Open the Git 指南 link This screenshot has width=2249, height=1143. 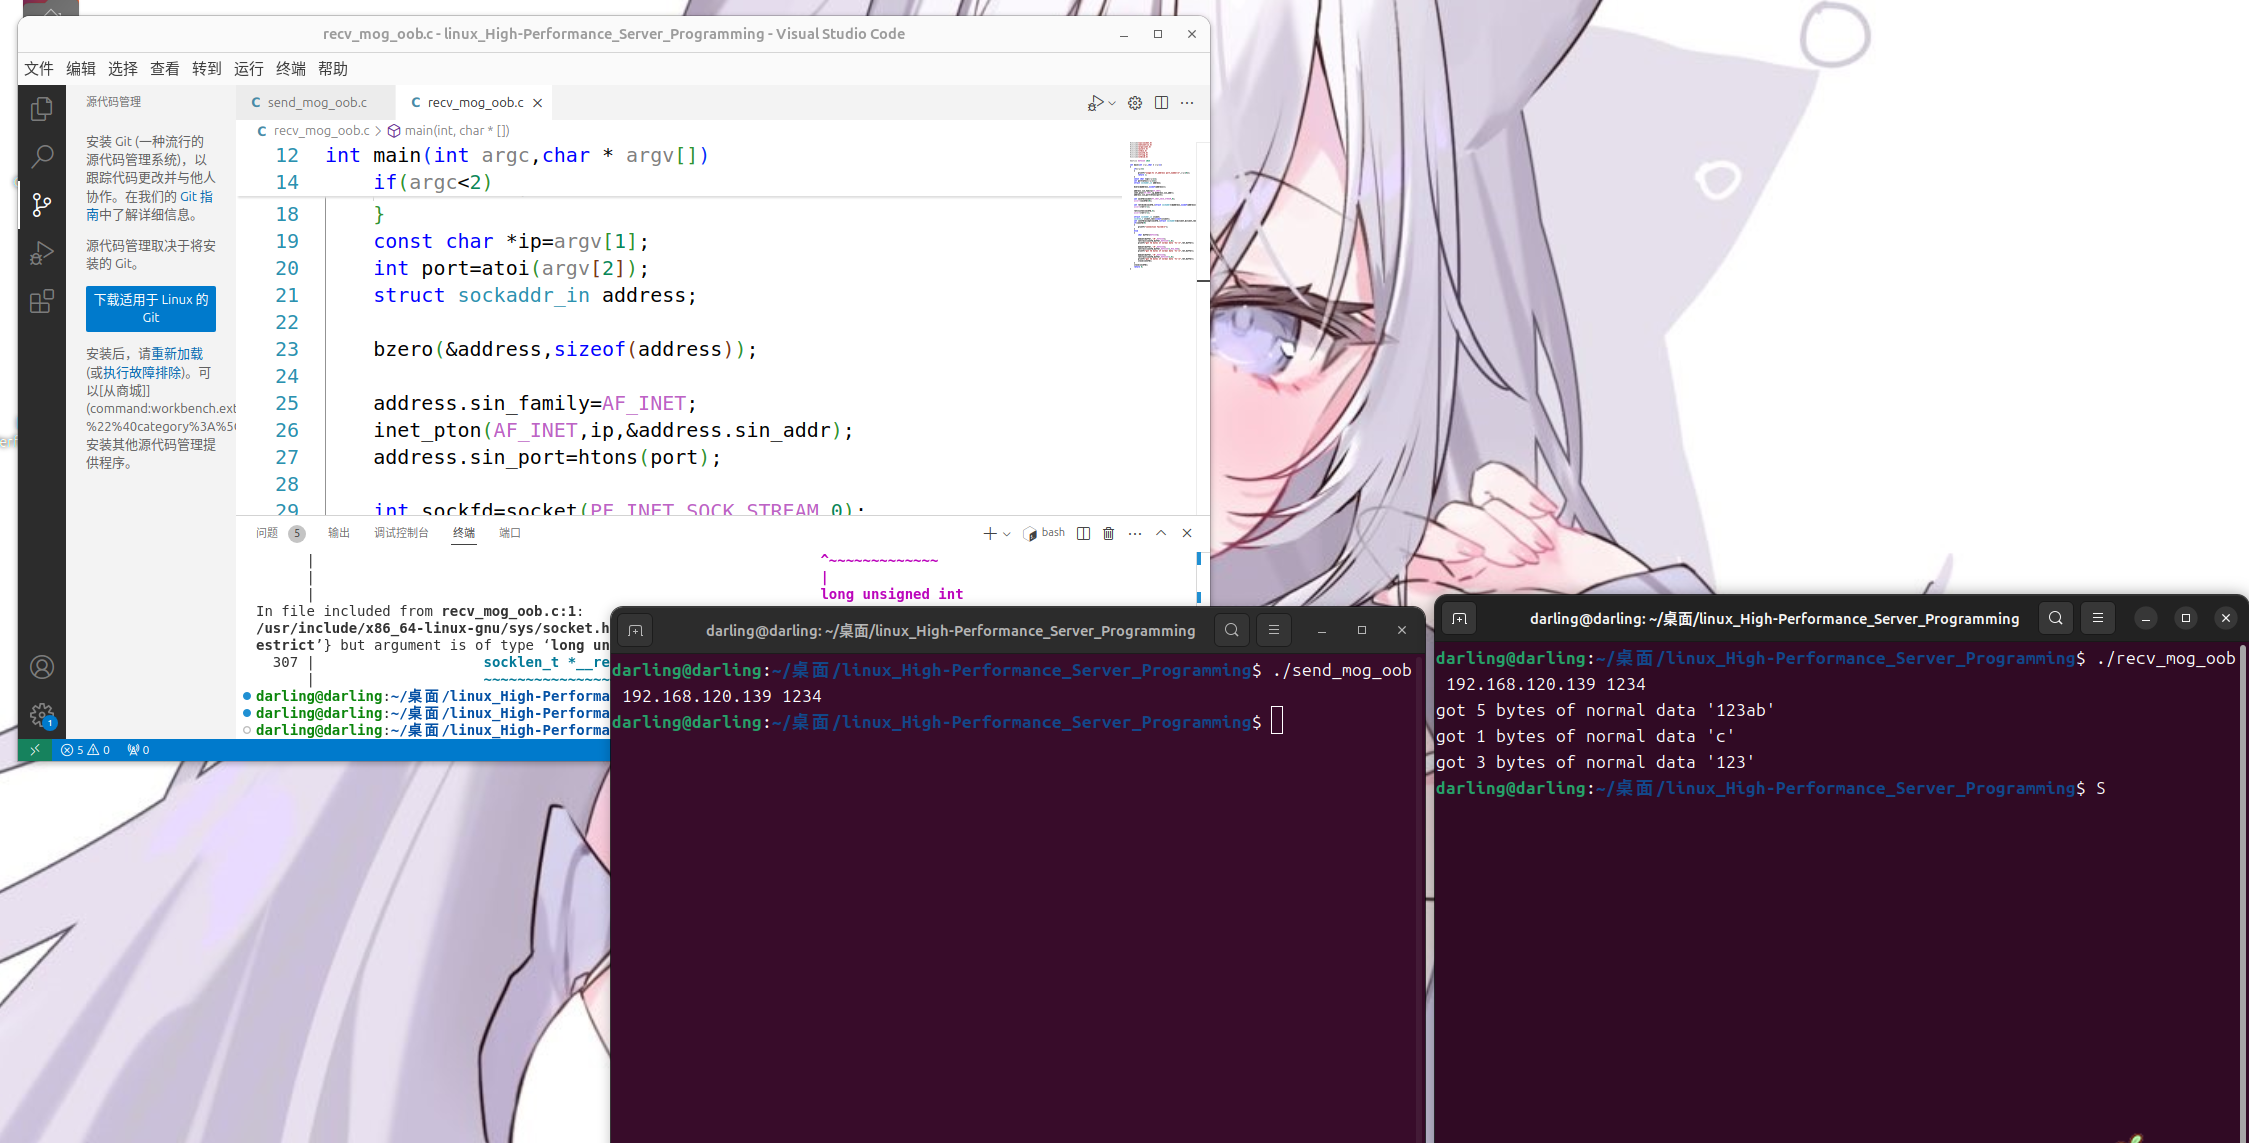(196, 197)
